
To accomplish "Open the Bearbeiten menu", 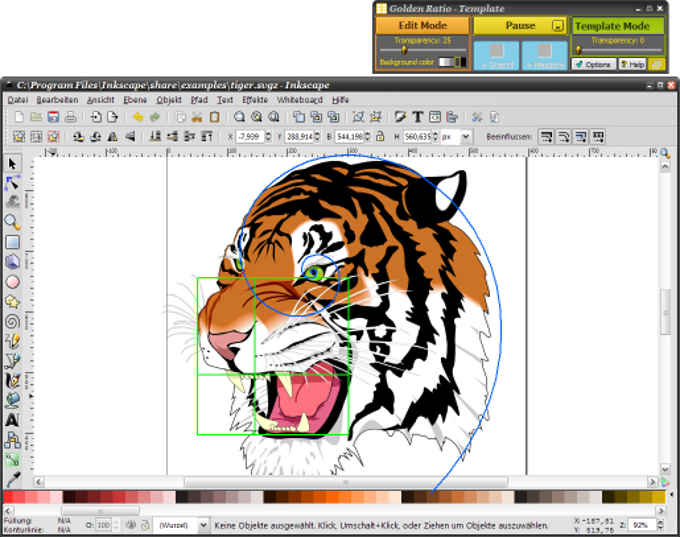I will tap(57, 100).
